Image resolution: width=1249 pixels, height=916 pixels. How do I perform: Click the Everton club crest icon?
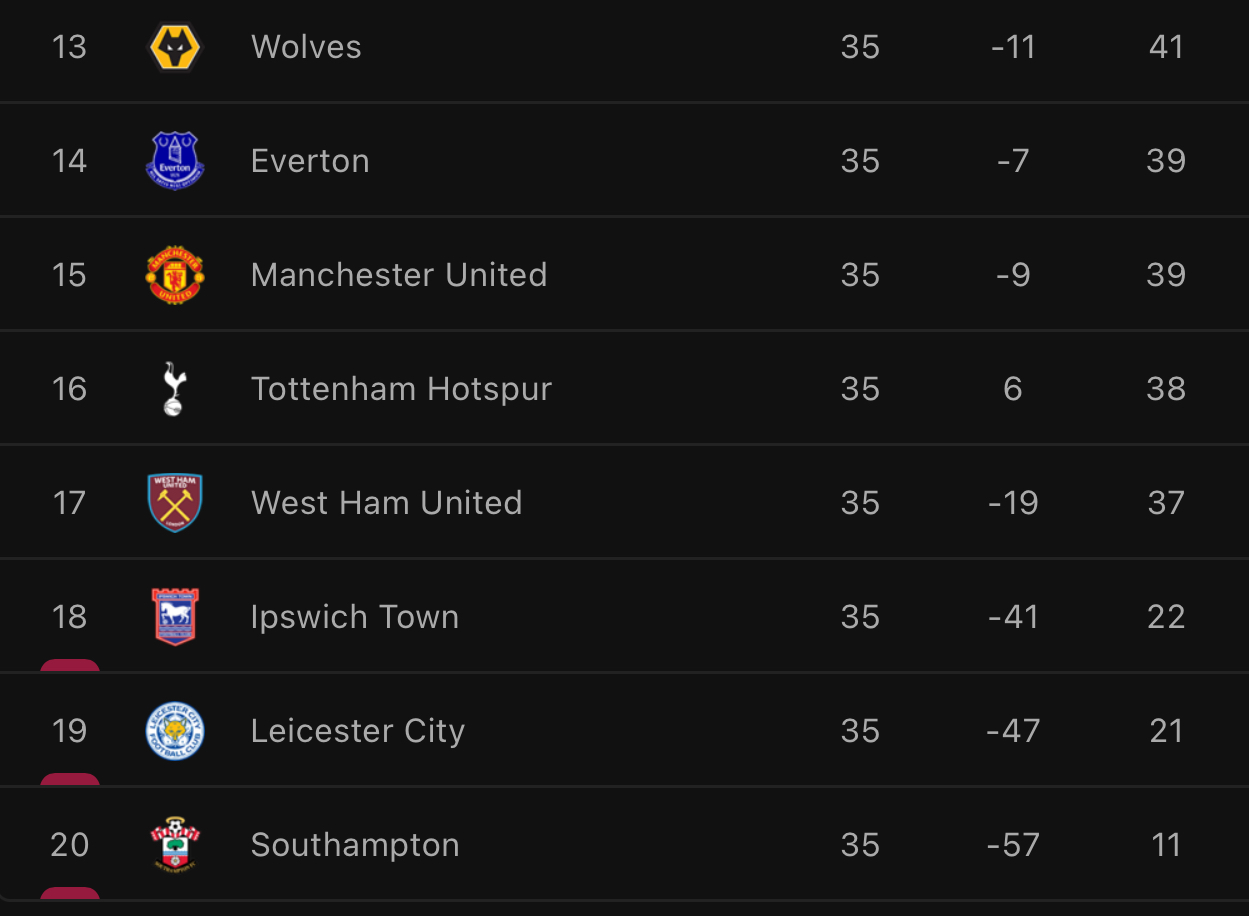coord(175,161)
